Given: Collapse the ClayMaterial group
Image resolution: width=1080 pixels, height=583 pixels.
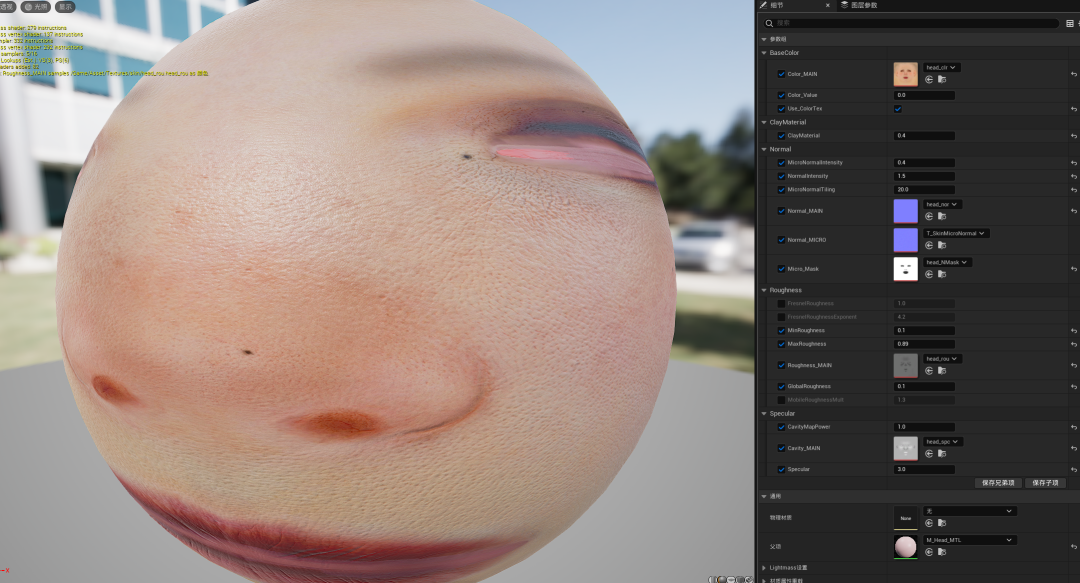Looking at the screenshot, I should 764,122.
